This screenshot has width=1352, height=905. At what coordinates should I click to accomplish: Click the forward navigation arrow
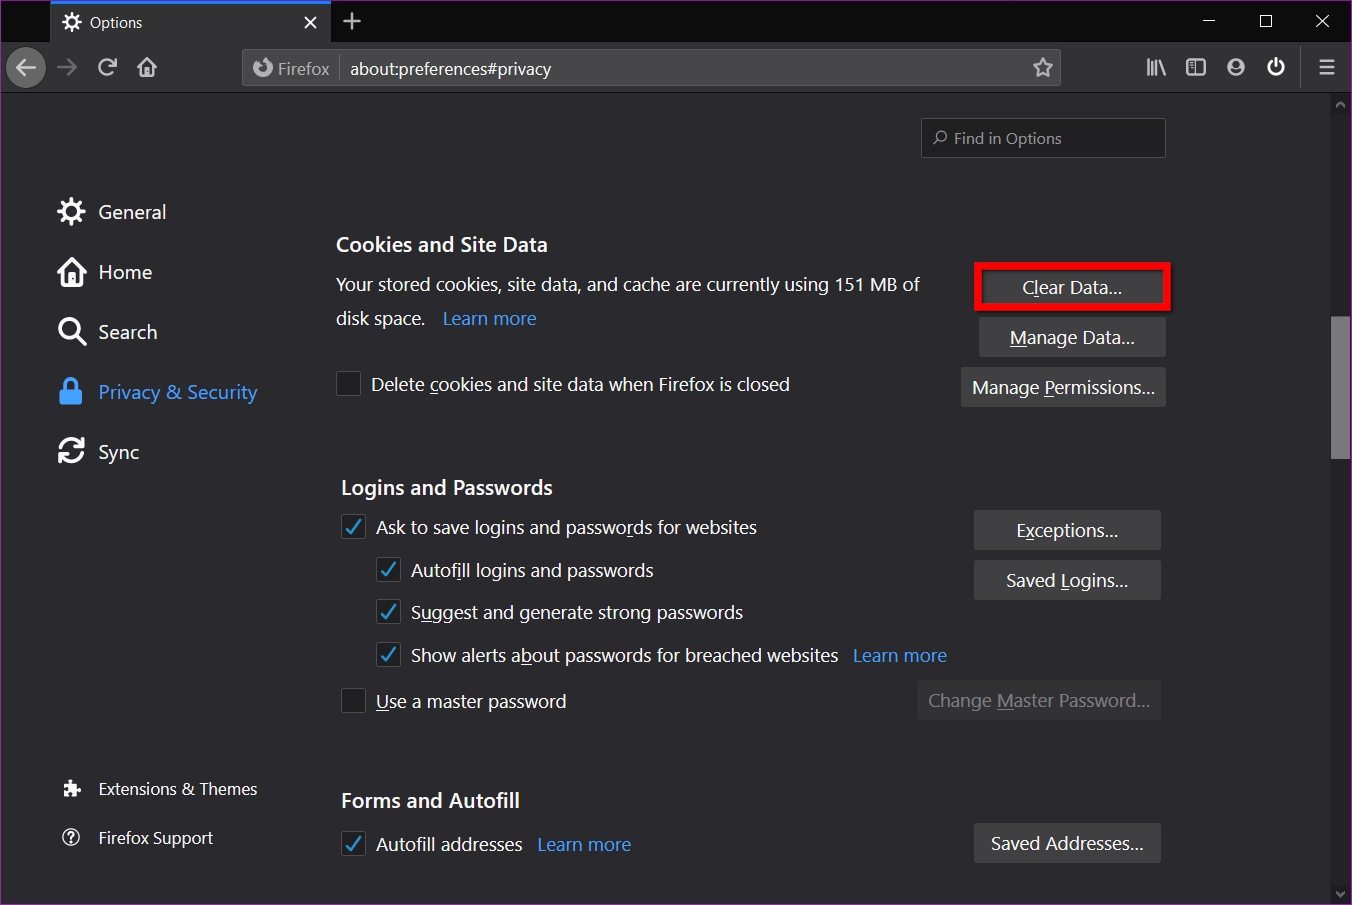[67, 68]
